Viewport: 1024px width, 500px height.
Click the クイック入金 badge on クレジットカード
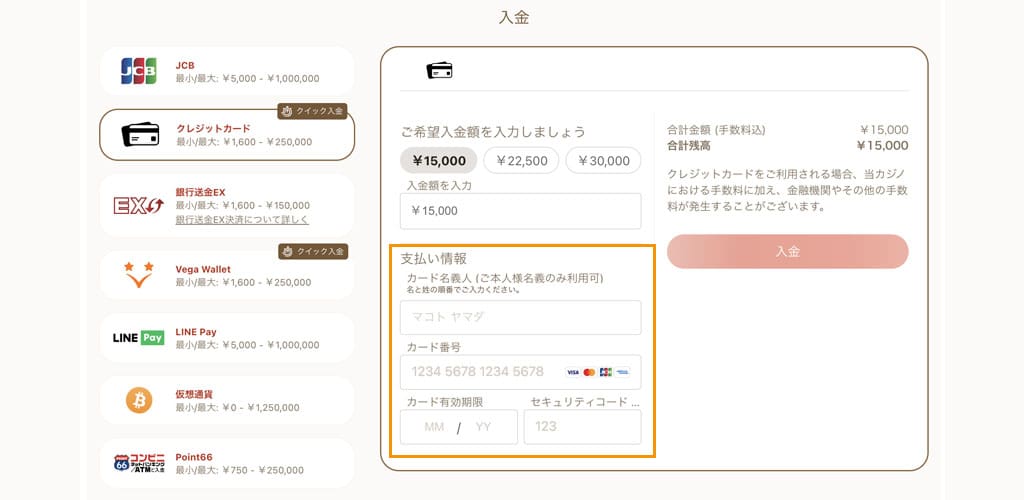pyautogui.click(x=312, y=111)
